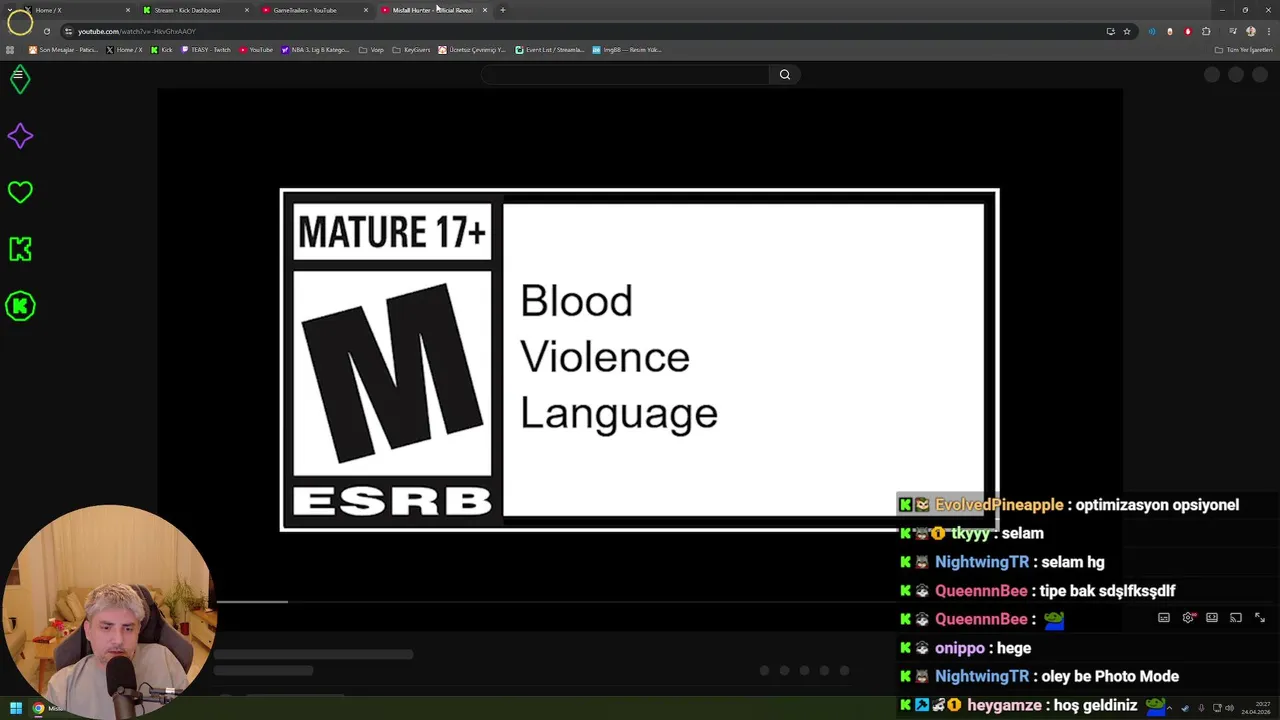Open taskbar volume speaker icon
The height and width of the screenshot is (720, 1280).
coord(1229,708)
